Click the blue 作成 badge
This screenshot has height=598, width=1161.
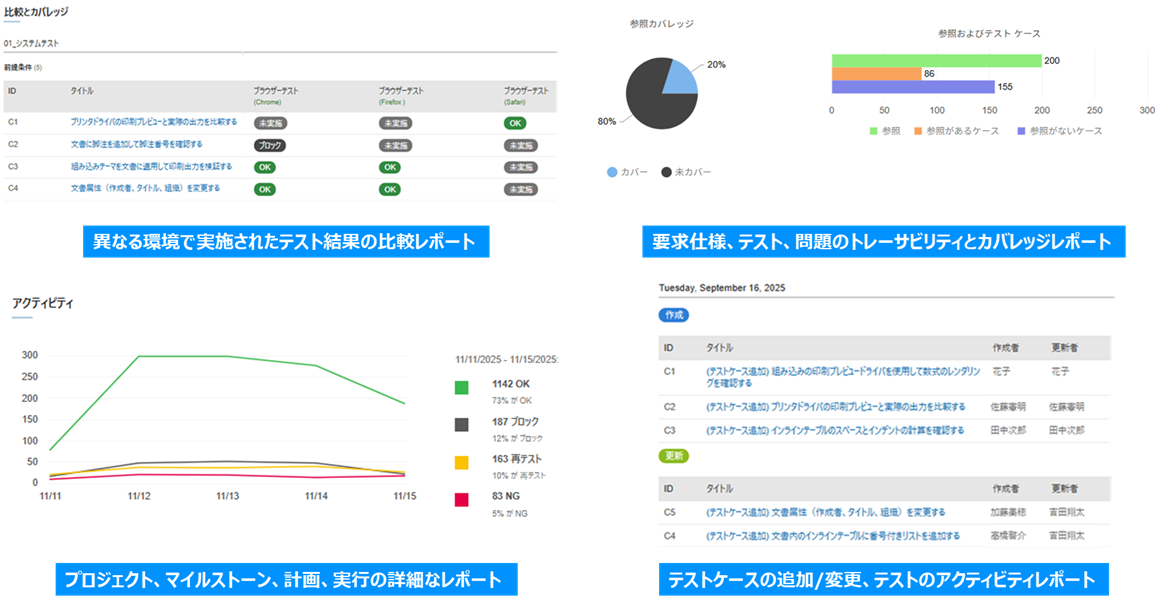click(674, 314)
